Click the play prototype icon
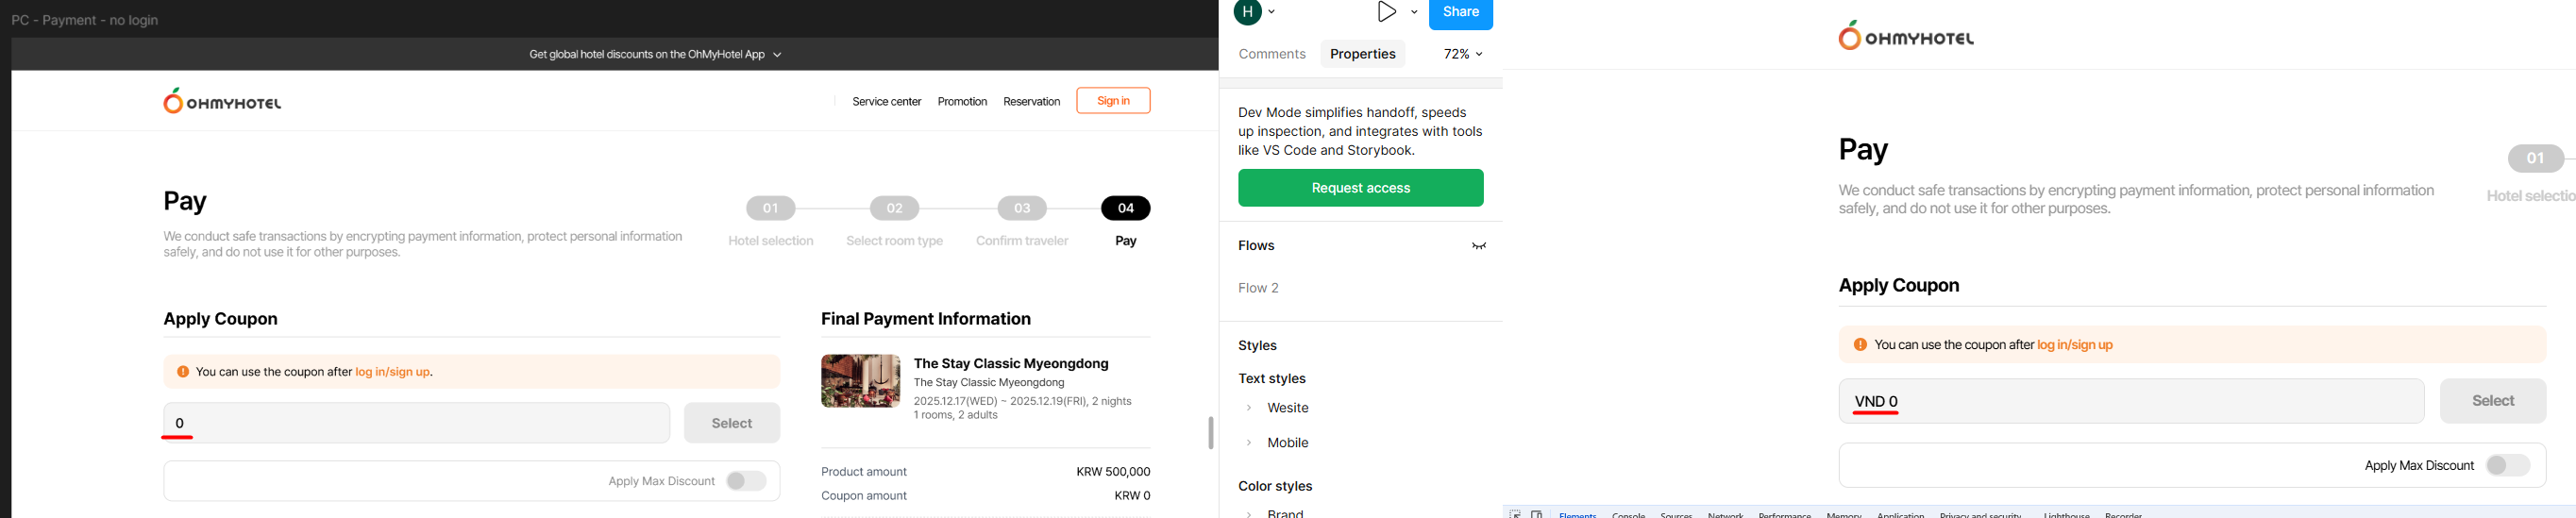This screenshot has width=2576, height=518. click(x=1387, y=12)
